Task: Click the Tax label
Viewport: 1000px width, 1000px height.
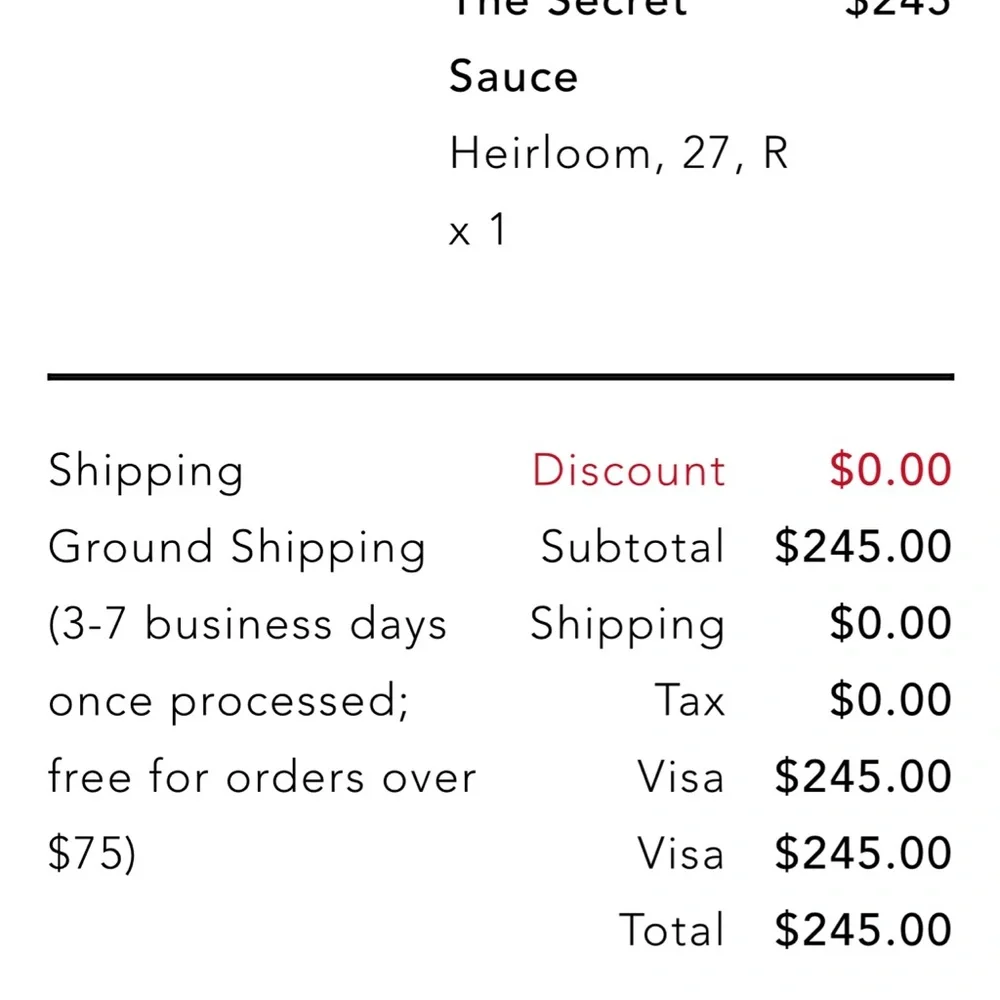Action: click(689, 700)
